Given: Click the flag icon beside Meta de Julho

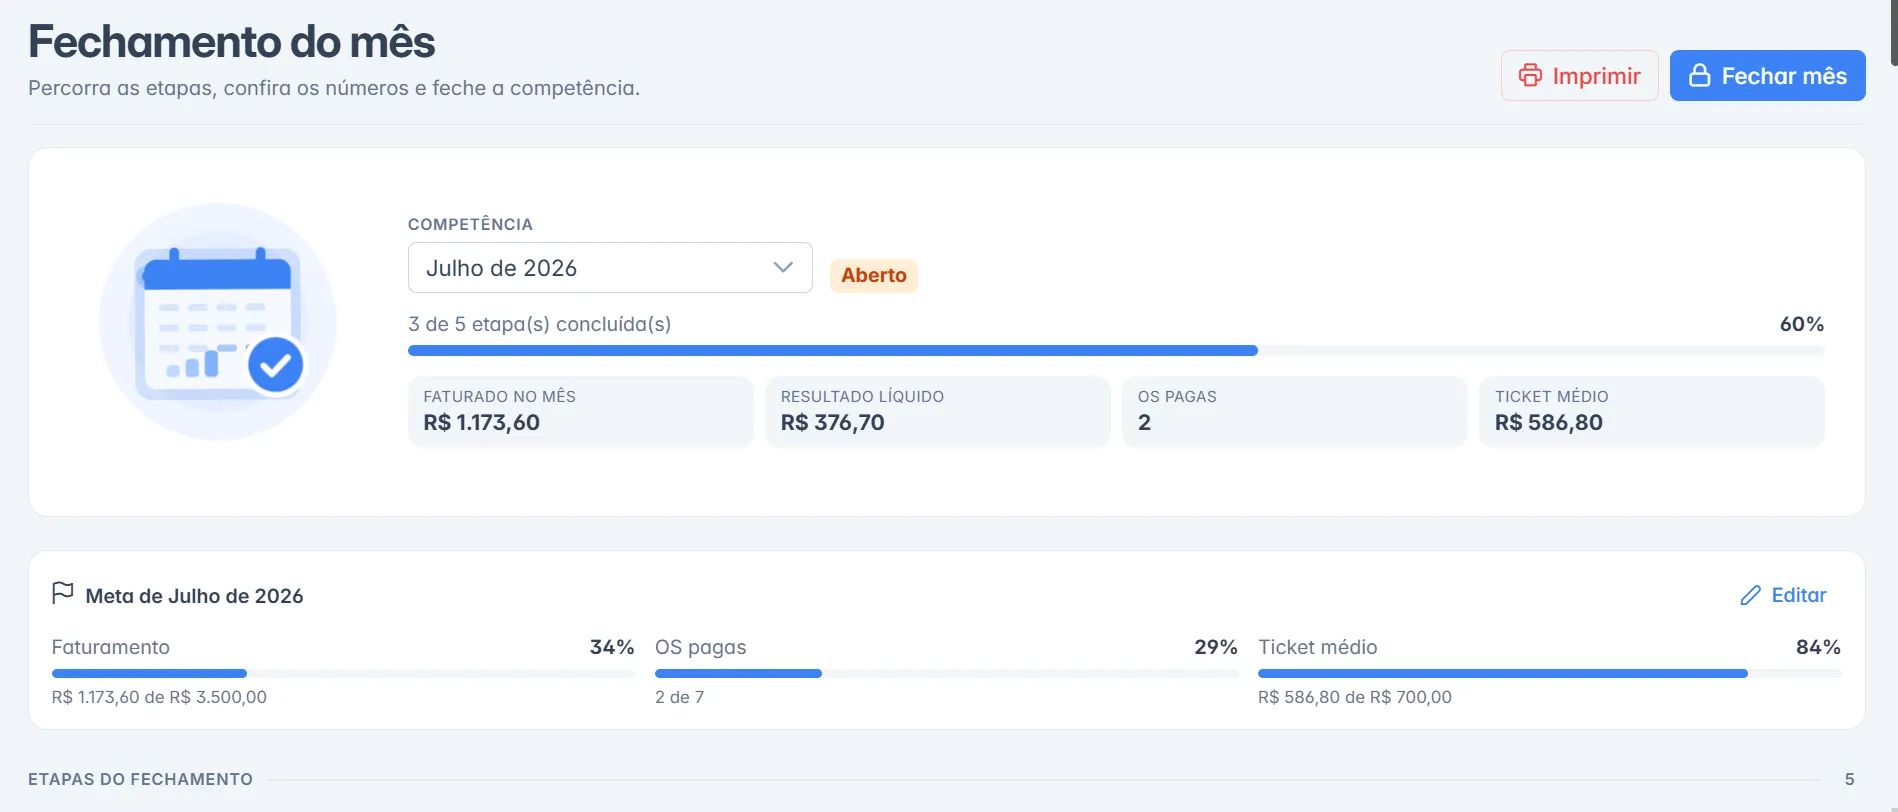Looking at the screenshot, I should (63, 594).
